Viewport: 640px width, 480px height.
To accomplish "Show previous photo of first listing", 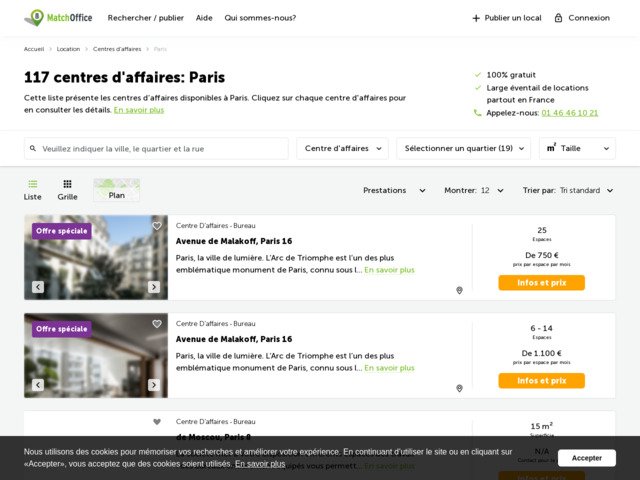I will [x=38, y=287].
